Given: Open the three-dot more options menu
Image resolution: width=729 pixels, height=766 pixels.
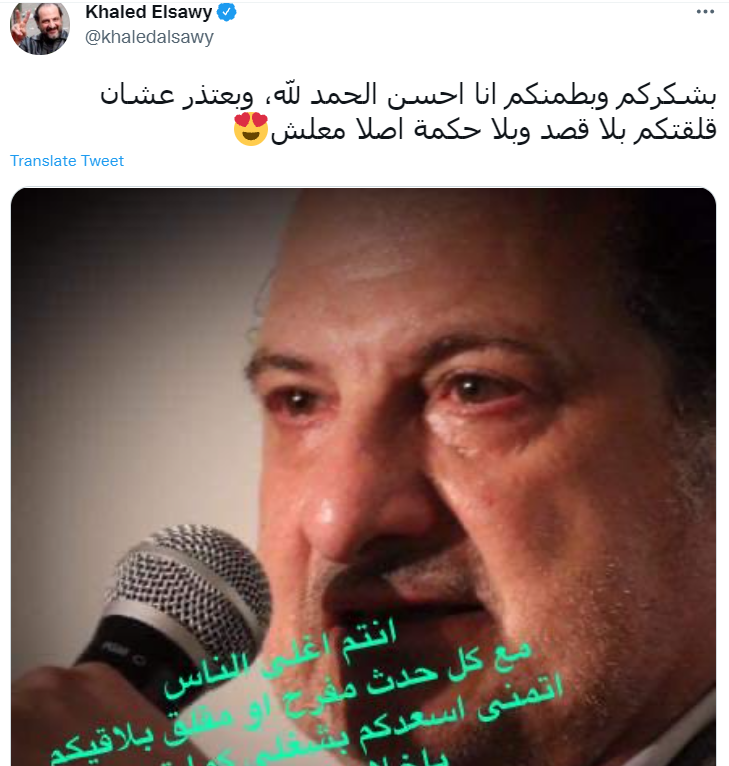Looking at the screenshot, I should 705,12.
